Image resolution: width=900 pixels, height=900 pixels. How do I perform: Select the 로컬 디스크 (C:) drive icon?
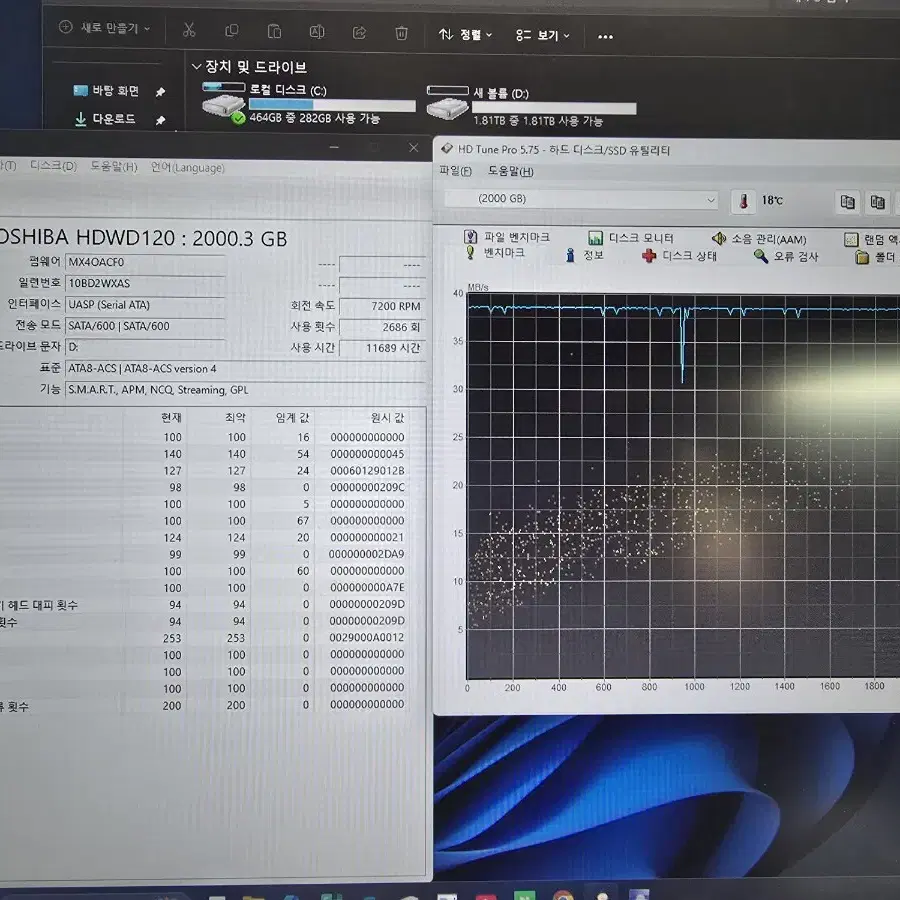[224, 104]
